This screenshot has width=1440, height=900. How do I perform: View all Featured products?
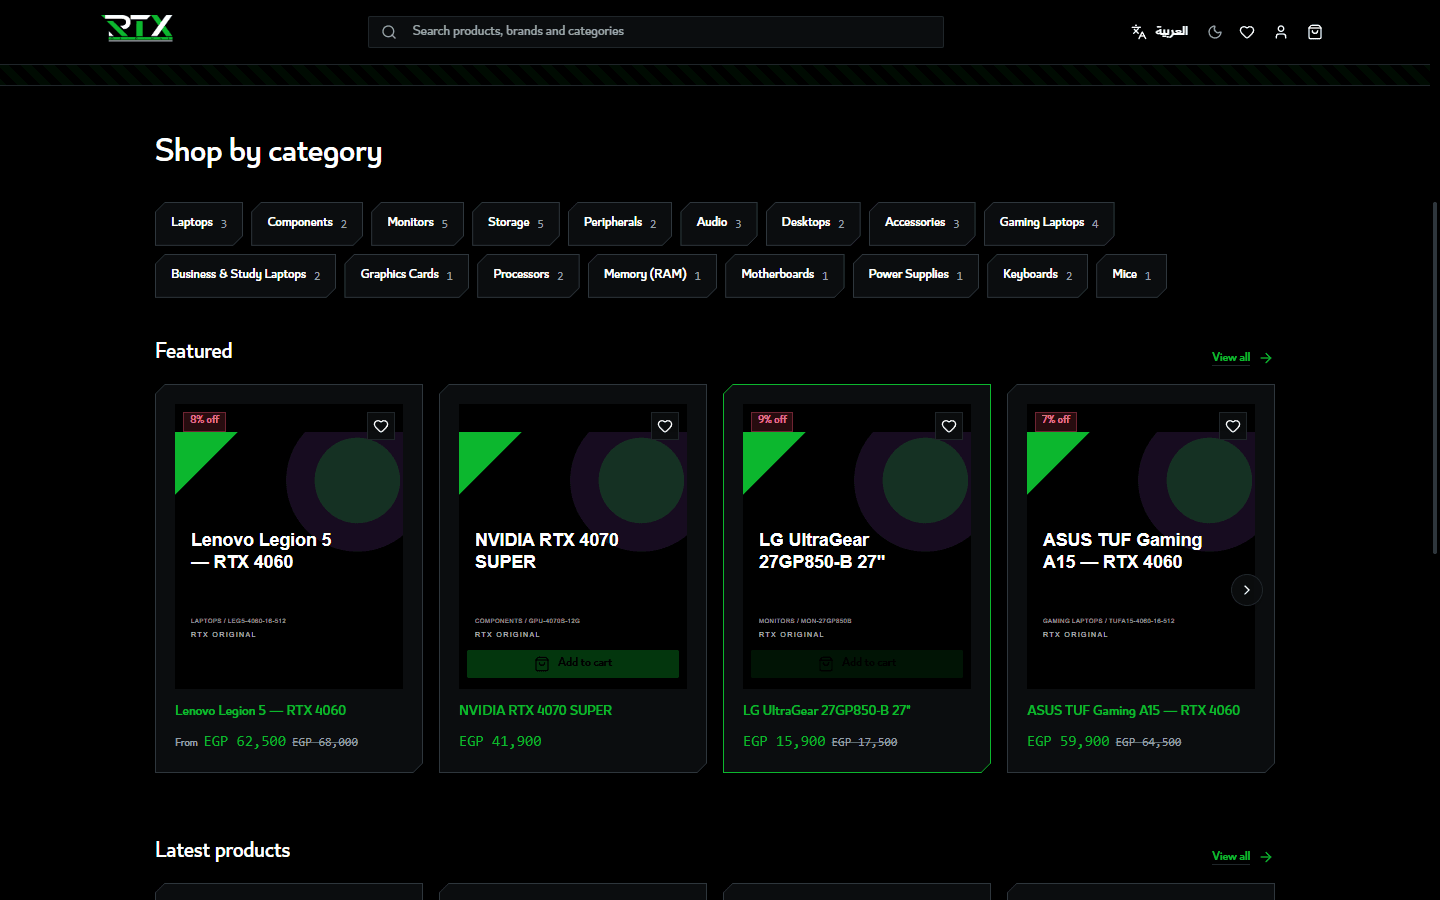1242,357
